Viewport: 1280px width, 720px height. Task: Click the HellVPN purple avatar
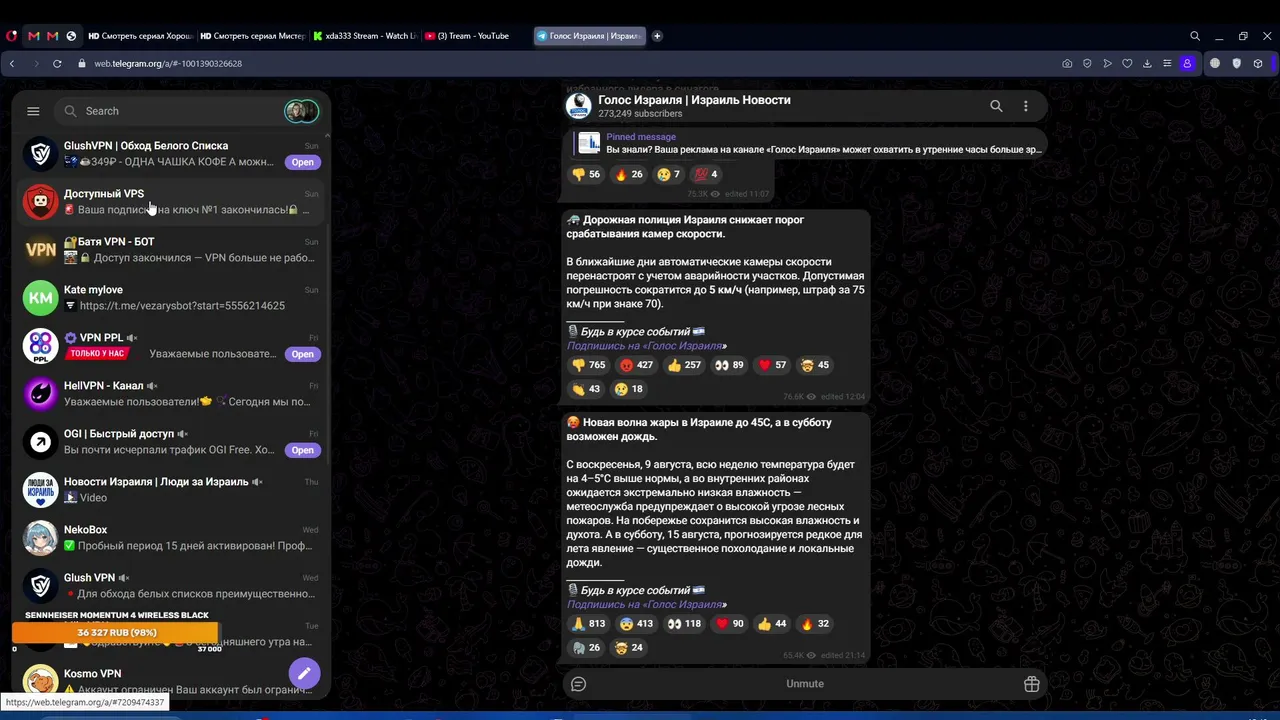click(41, 394)
